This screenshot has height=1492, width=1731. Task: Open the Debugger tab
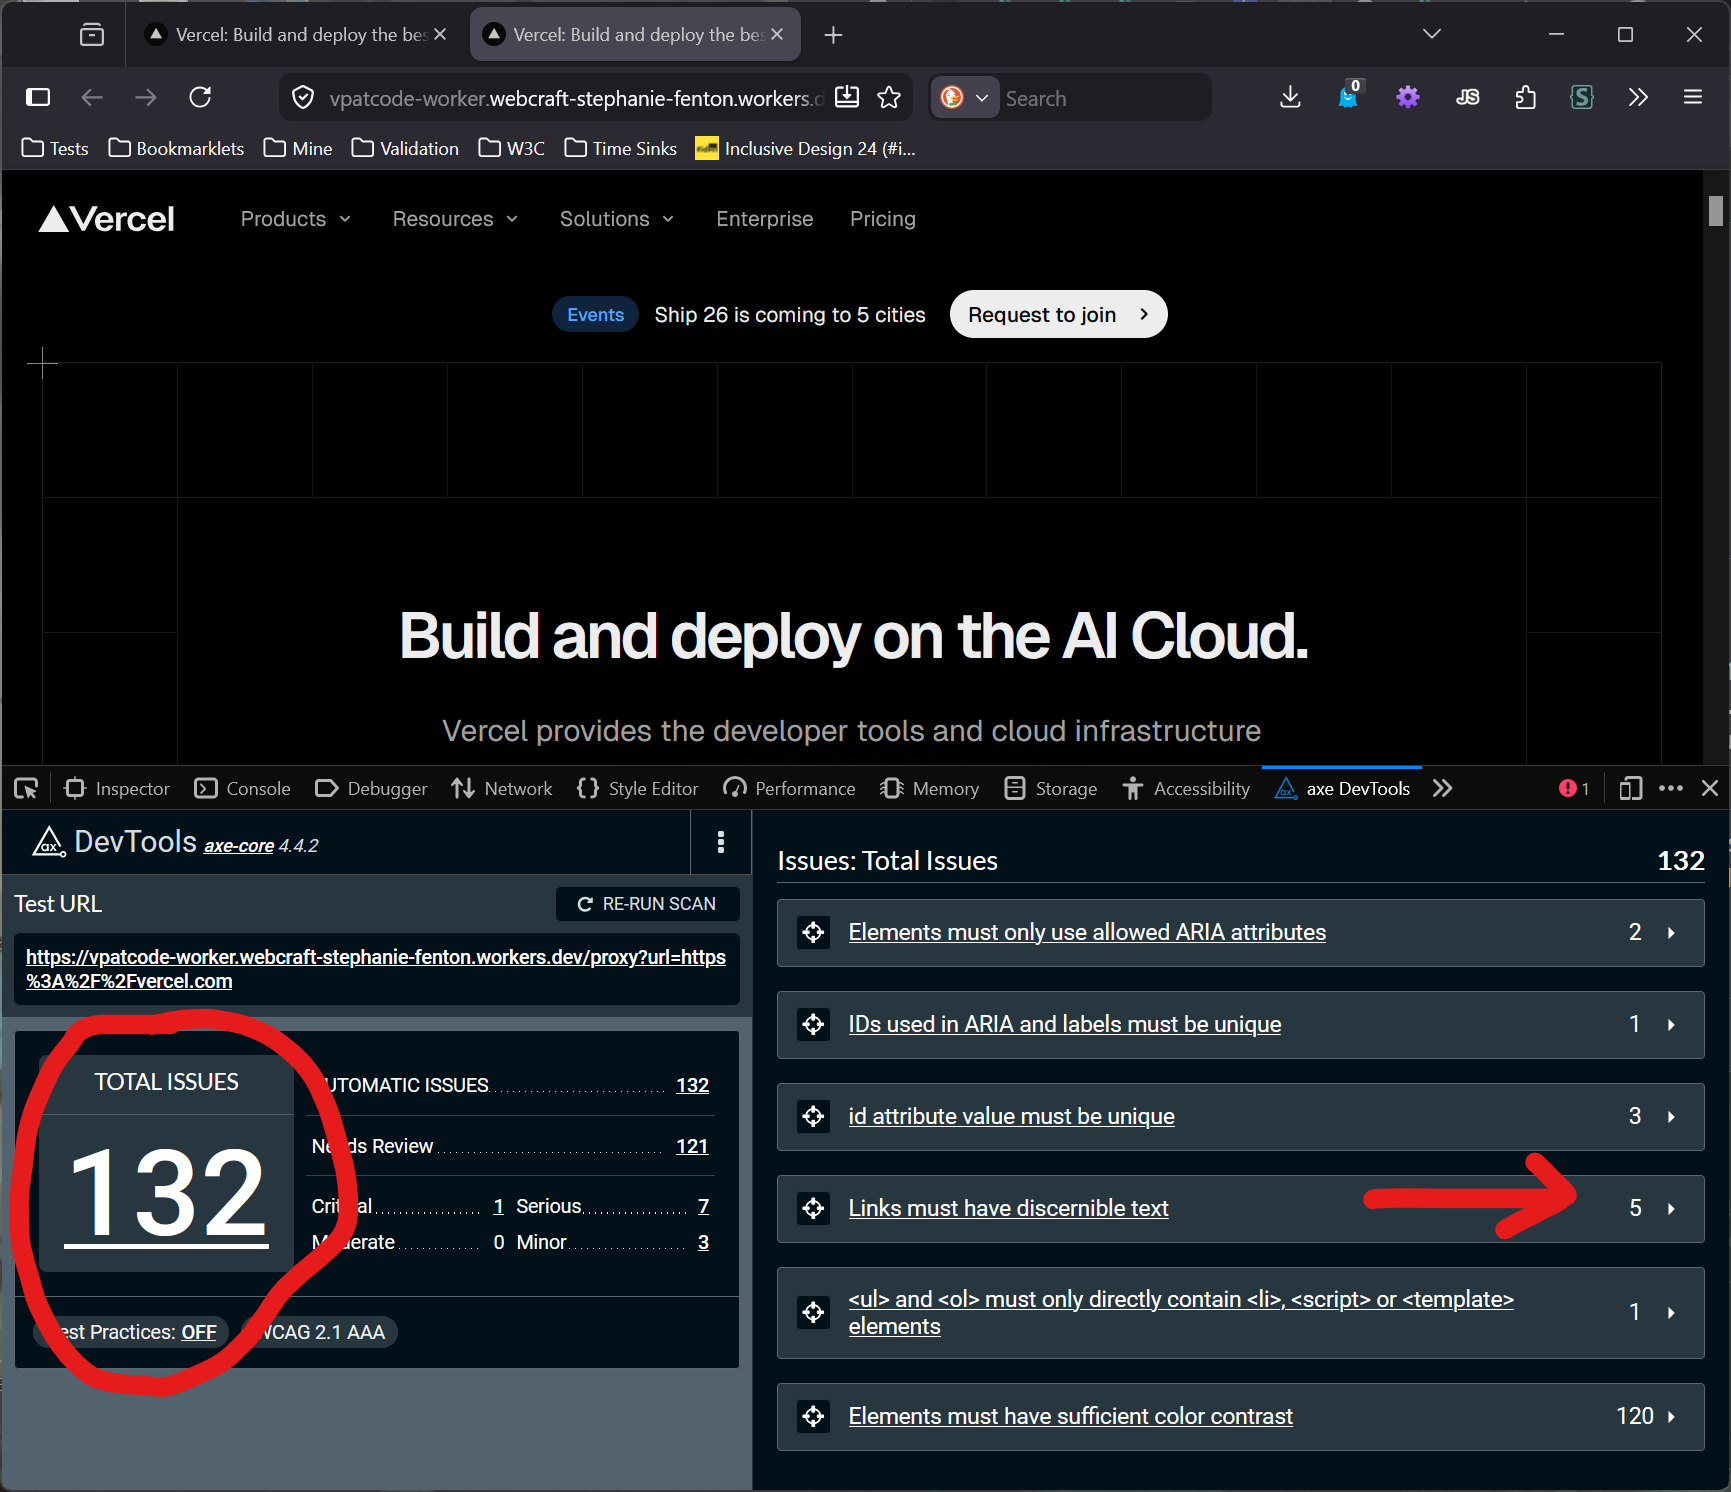coord(371,789)
